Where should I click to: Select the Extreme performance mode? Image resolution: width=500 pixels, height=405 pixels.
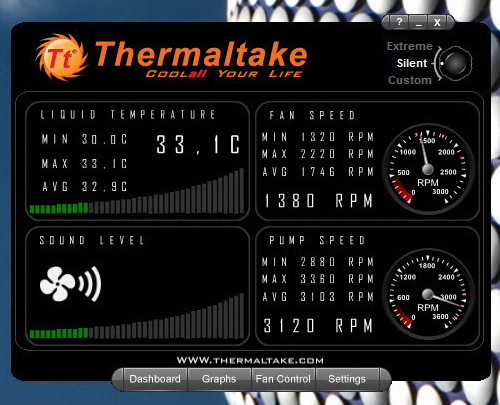tap(410, 46)
